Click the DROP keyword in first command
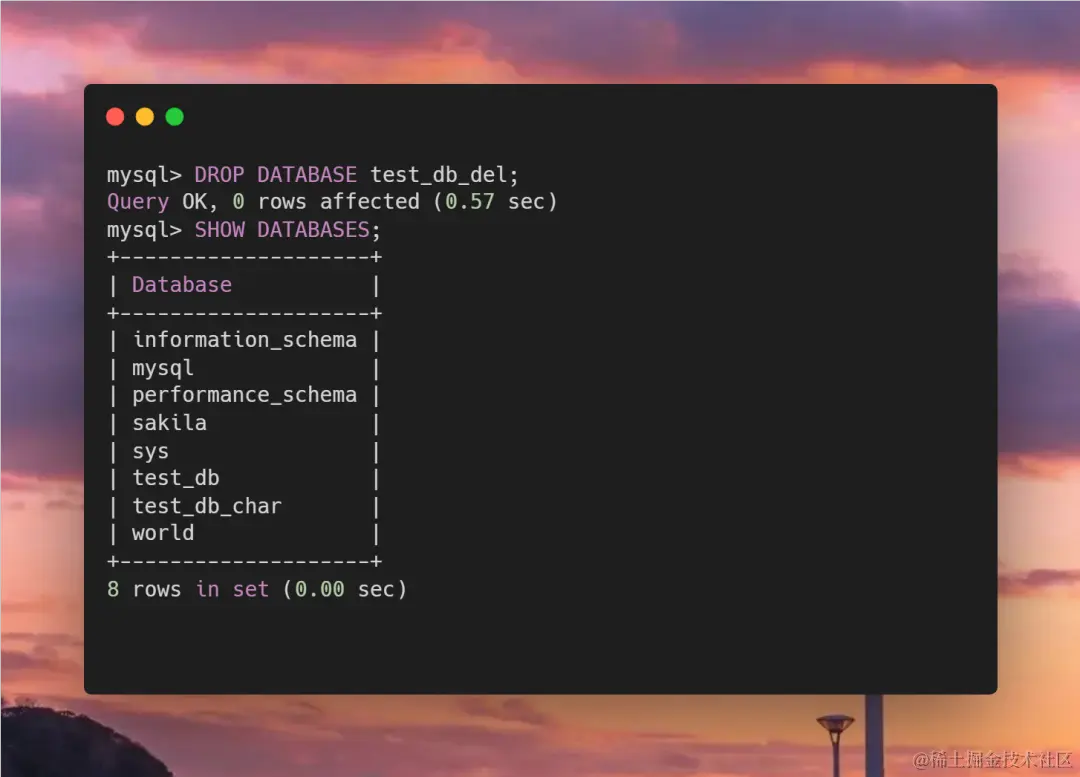Image resolution: width=1080 pixels, height=777 pixels. (219, 175)
